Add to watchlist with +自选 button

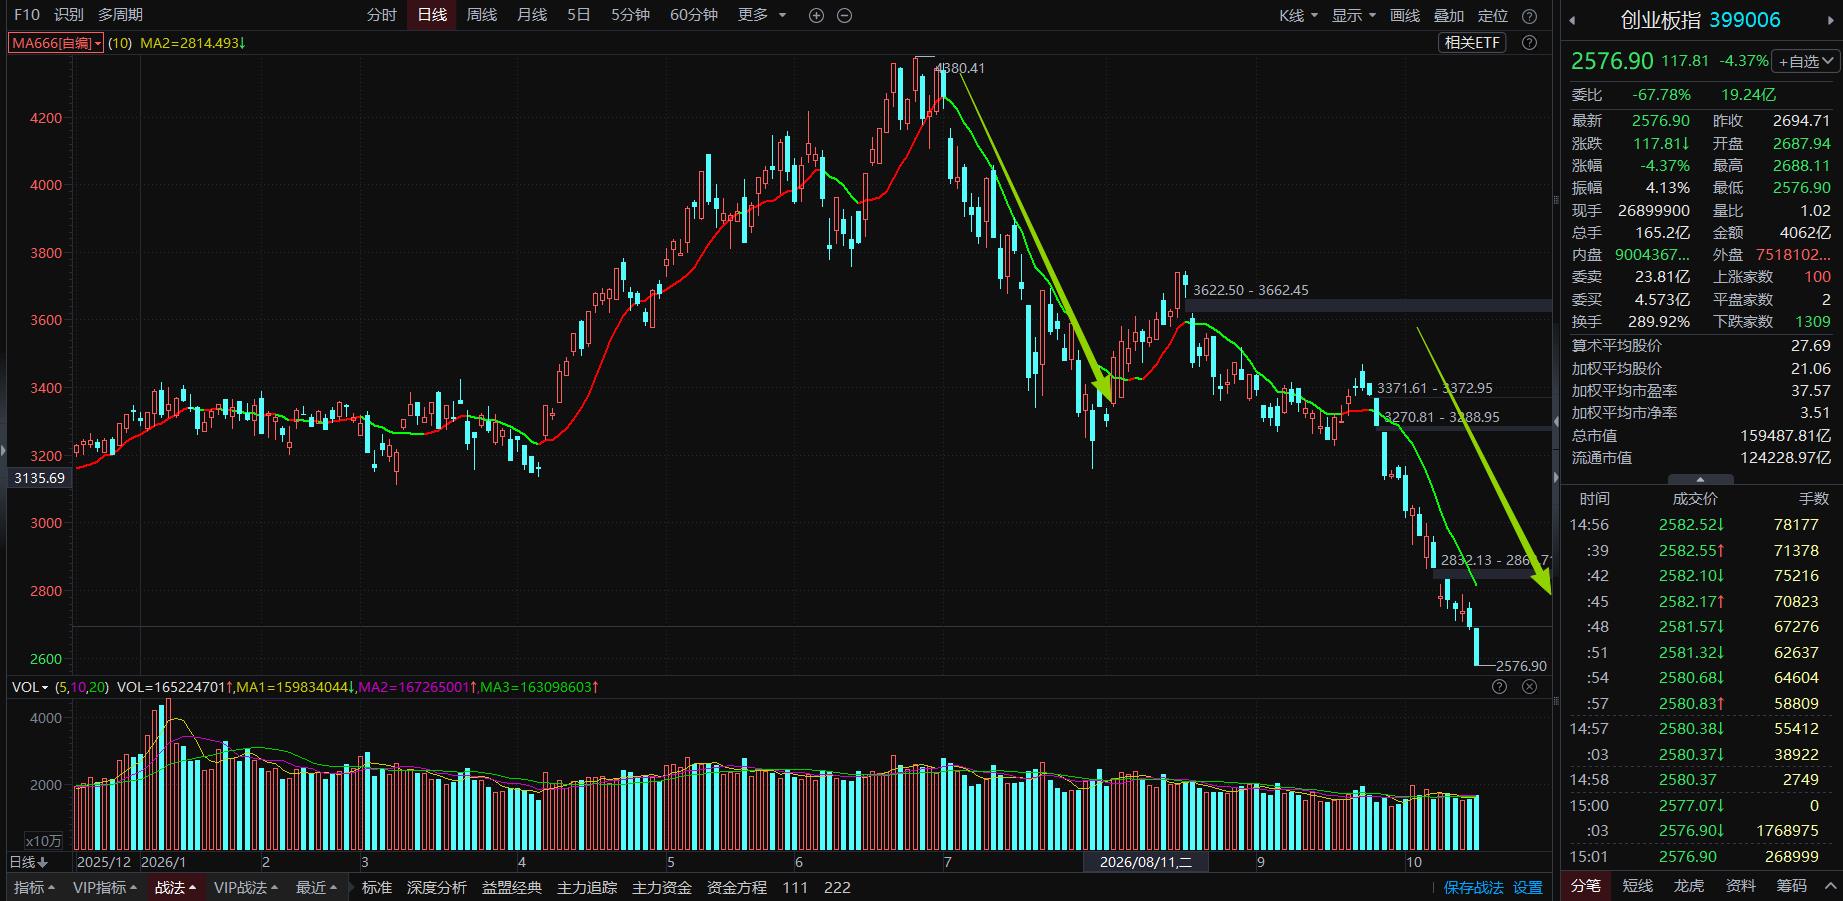pyautogui.click(x=1805, y=61)
